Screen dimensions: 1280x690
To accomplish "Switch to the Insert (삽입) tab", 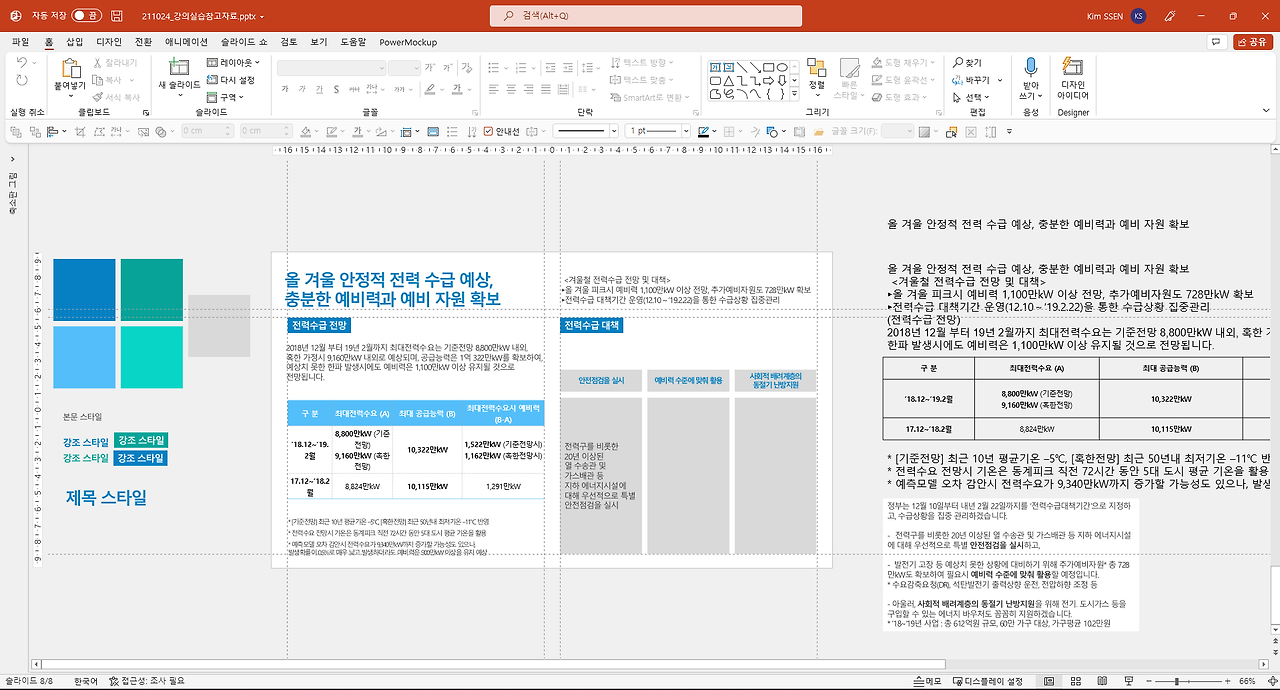I will pyautogui.click(x=74, y=42).
